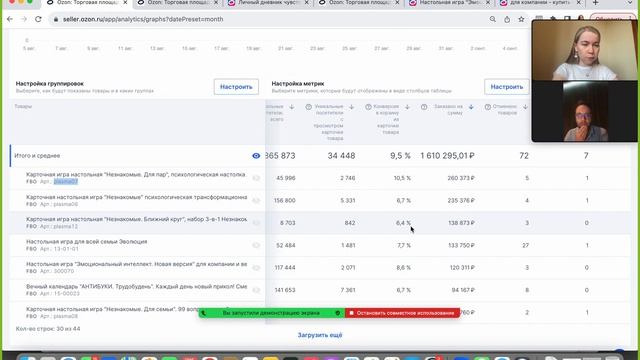Close the 'для компании - купить' tab
Screen dimensions: 640x360
578,3
